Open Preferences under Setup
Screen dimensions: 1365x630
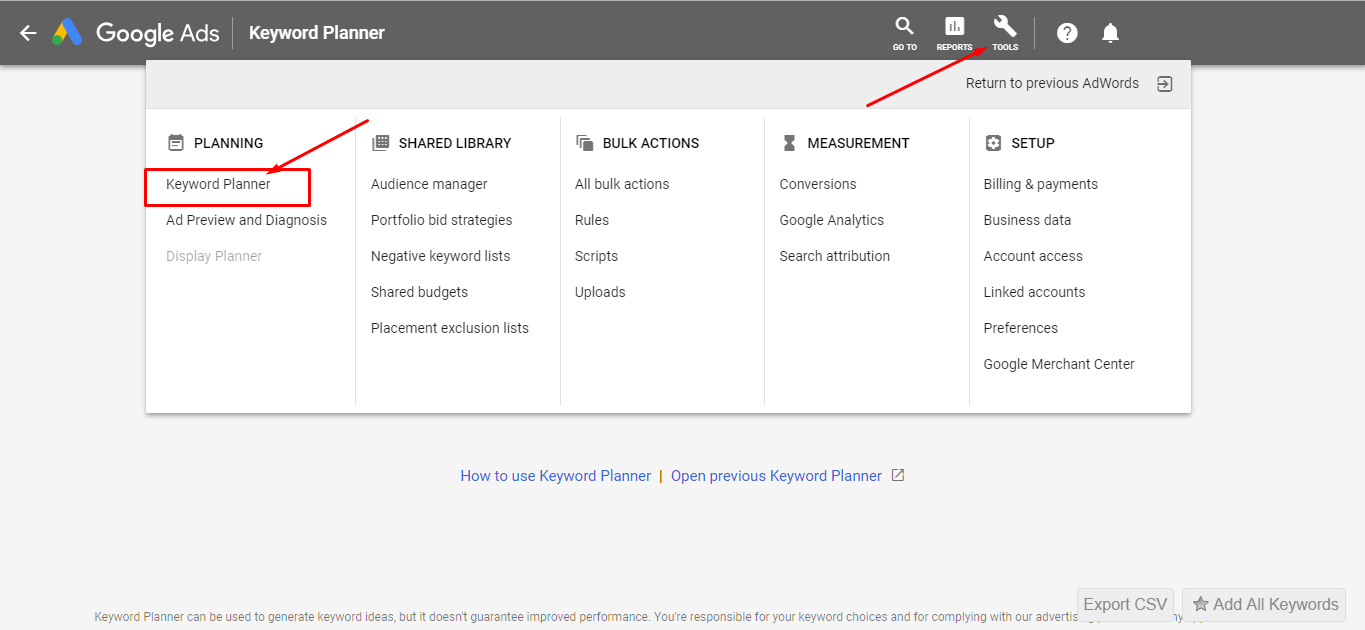(x=1020, y=328)
